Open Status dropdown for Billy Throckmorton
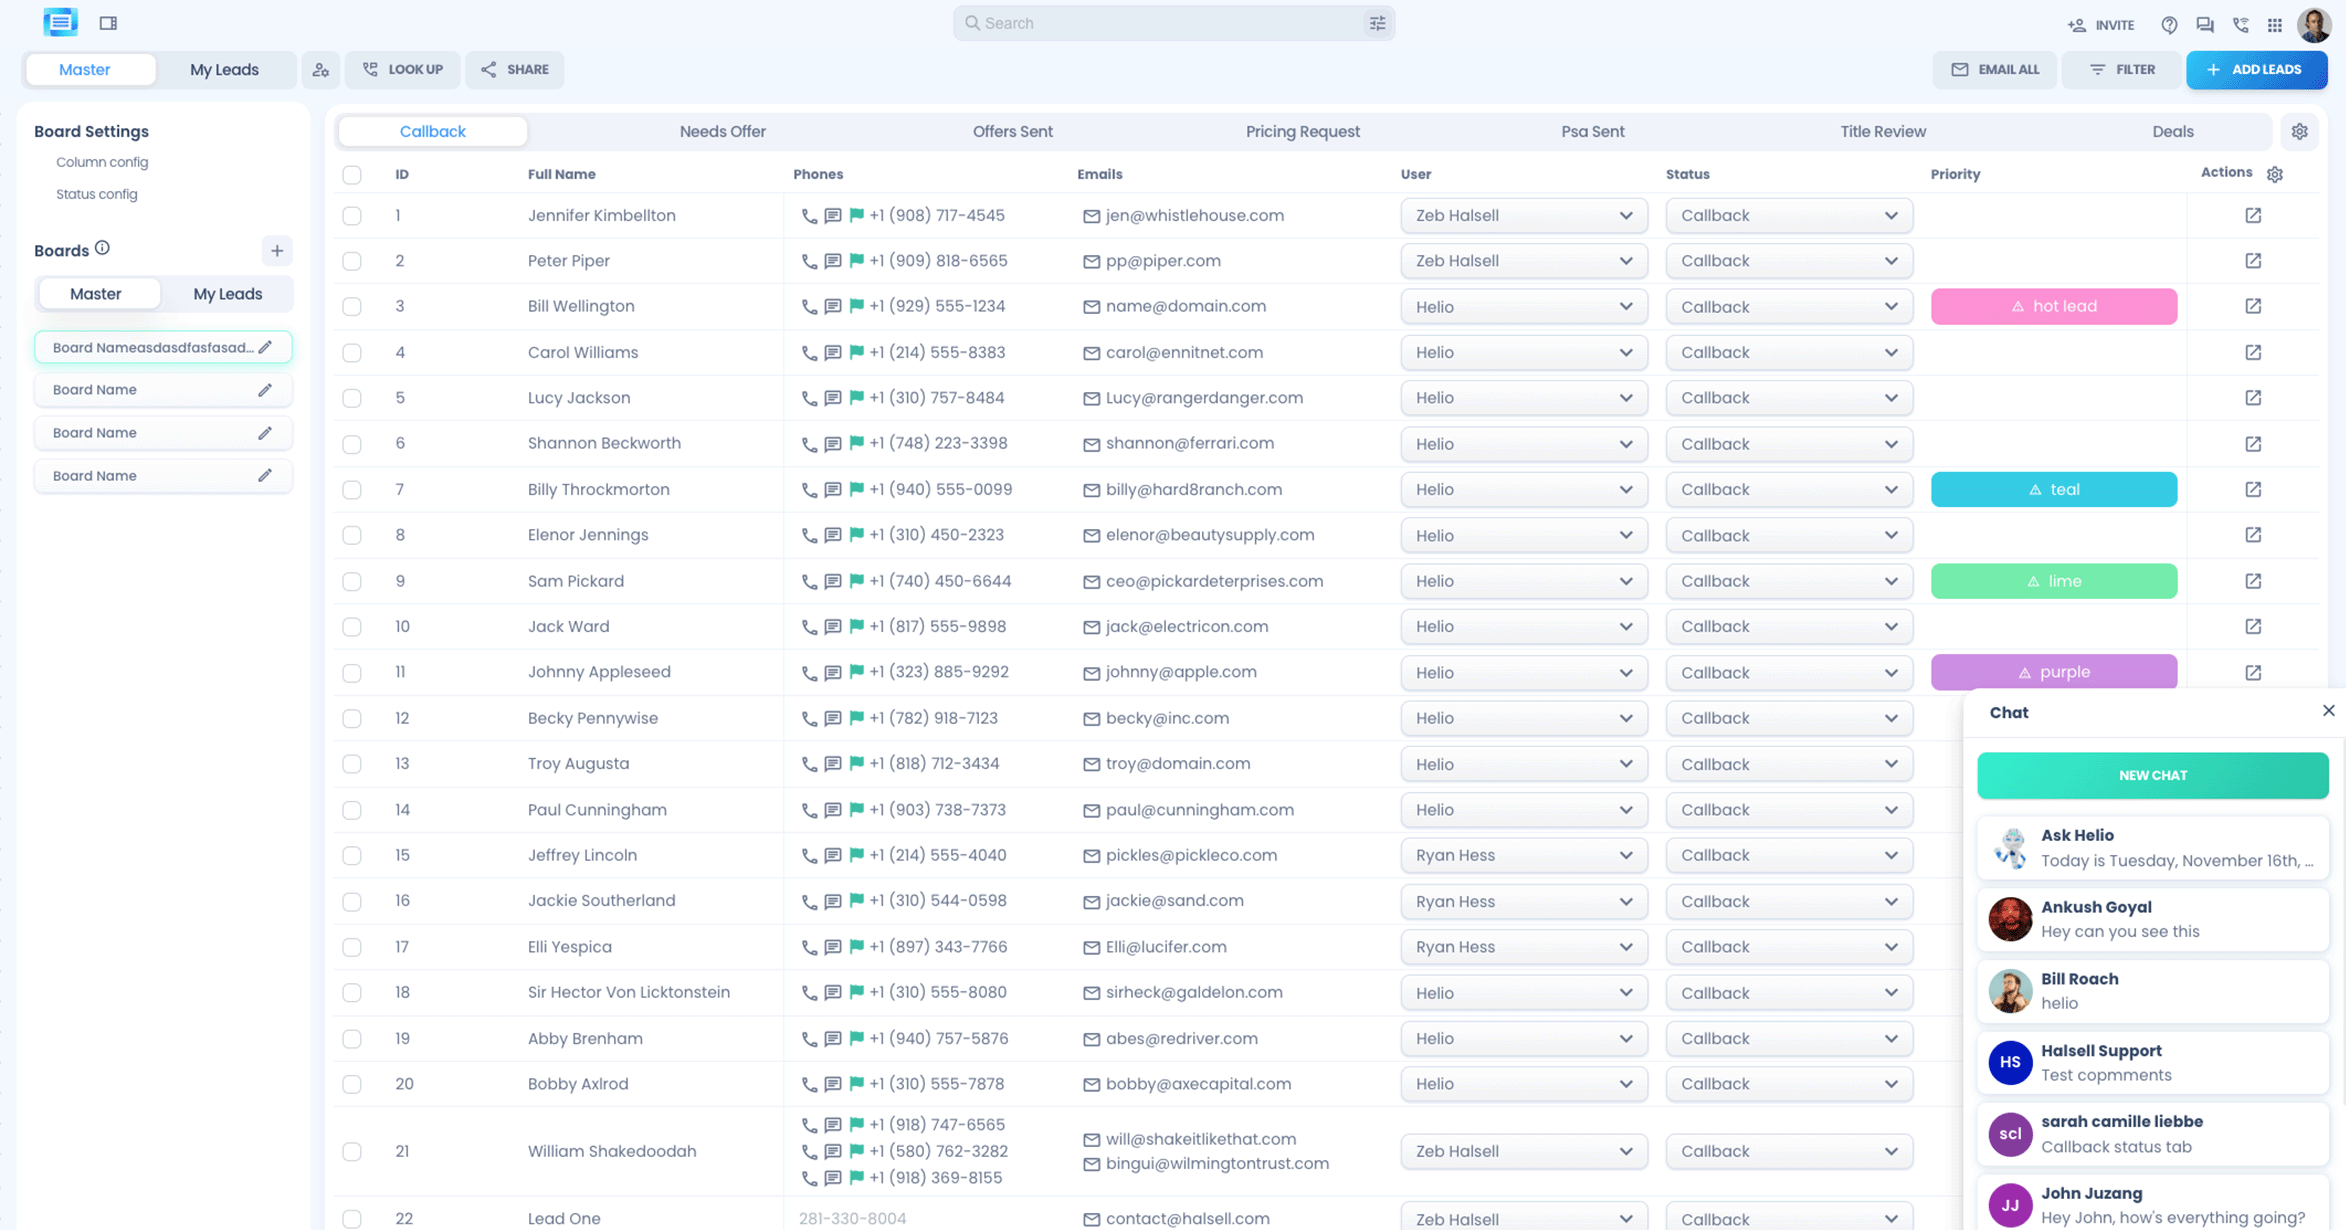2346x1230 pixels. [x=1788, y=490]
